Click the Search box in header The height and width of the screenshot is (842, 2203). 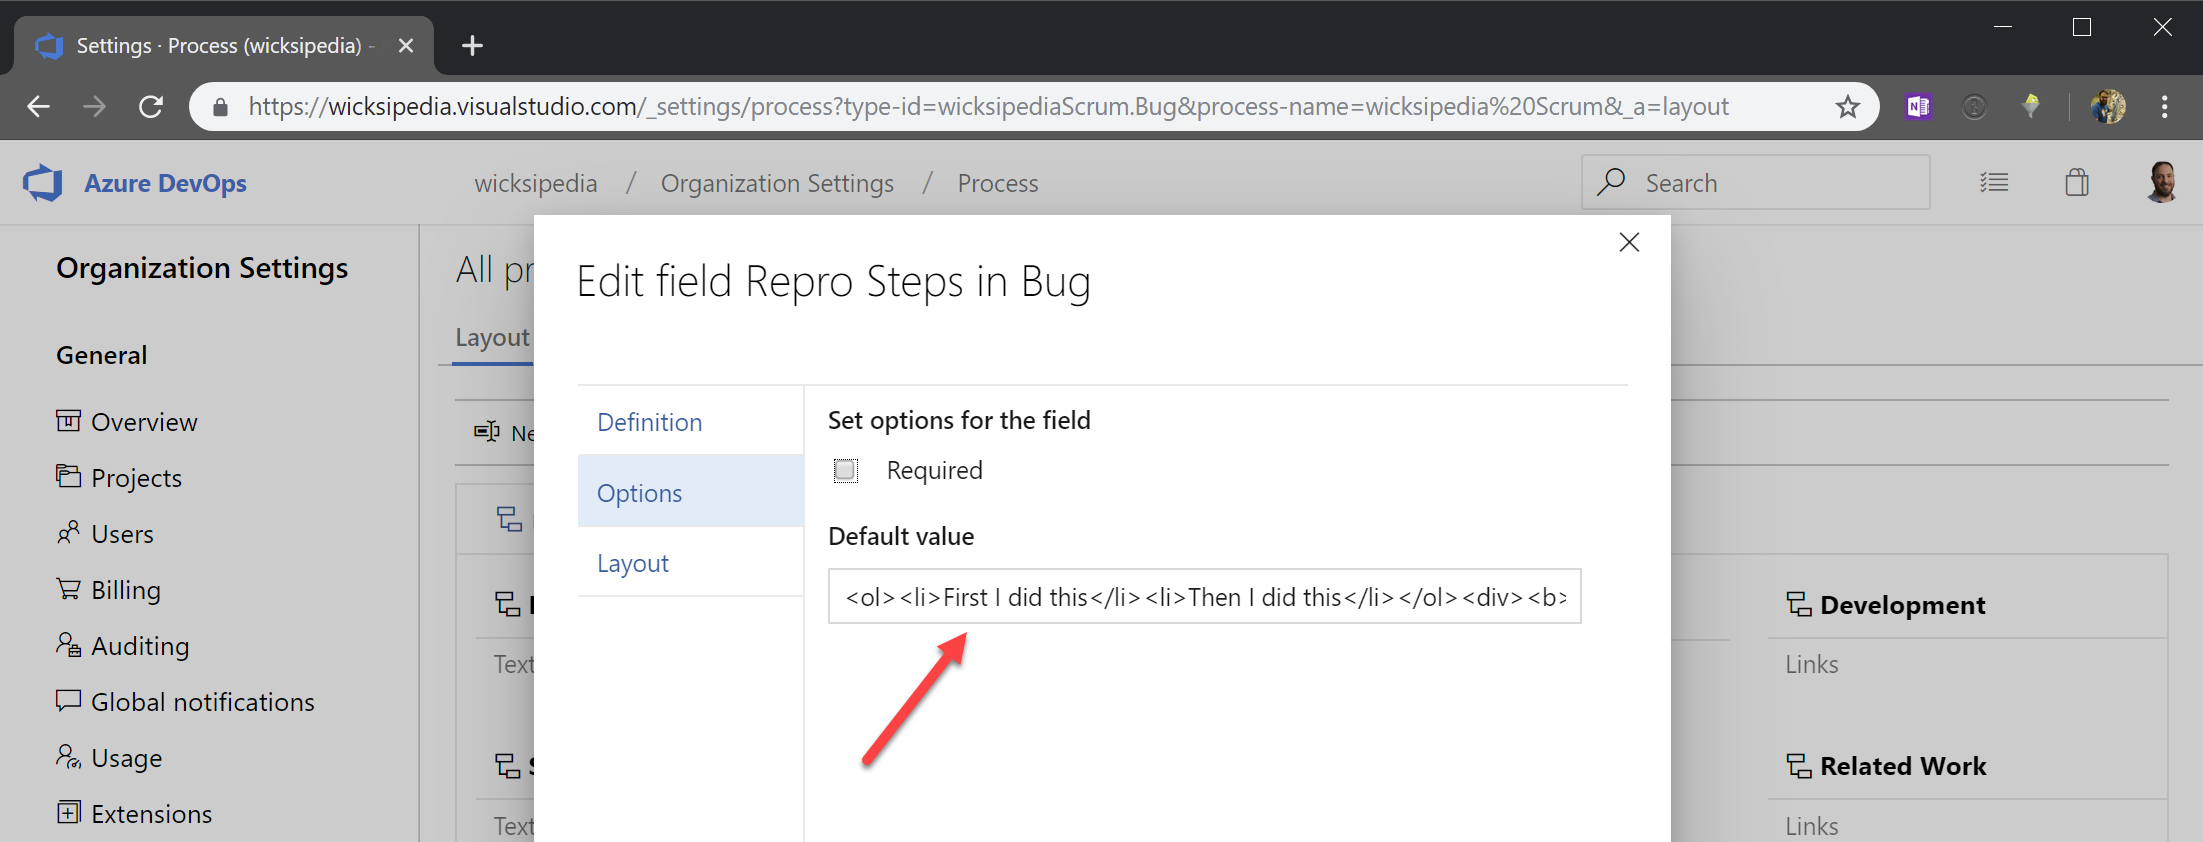pyautogui.click(x=1755, y=183)
